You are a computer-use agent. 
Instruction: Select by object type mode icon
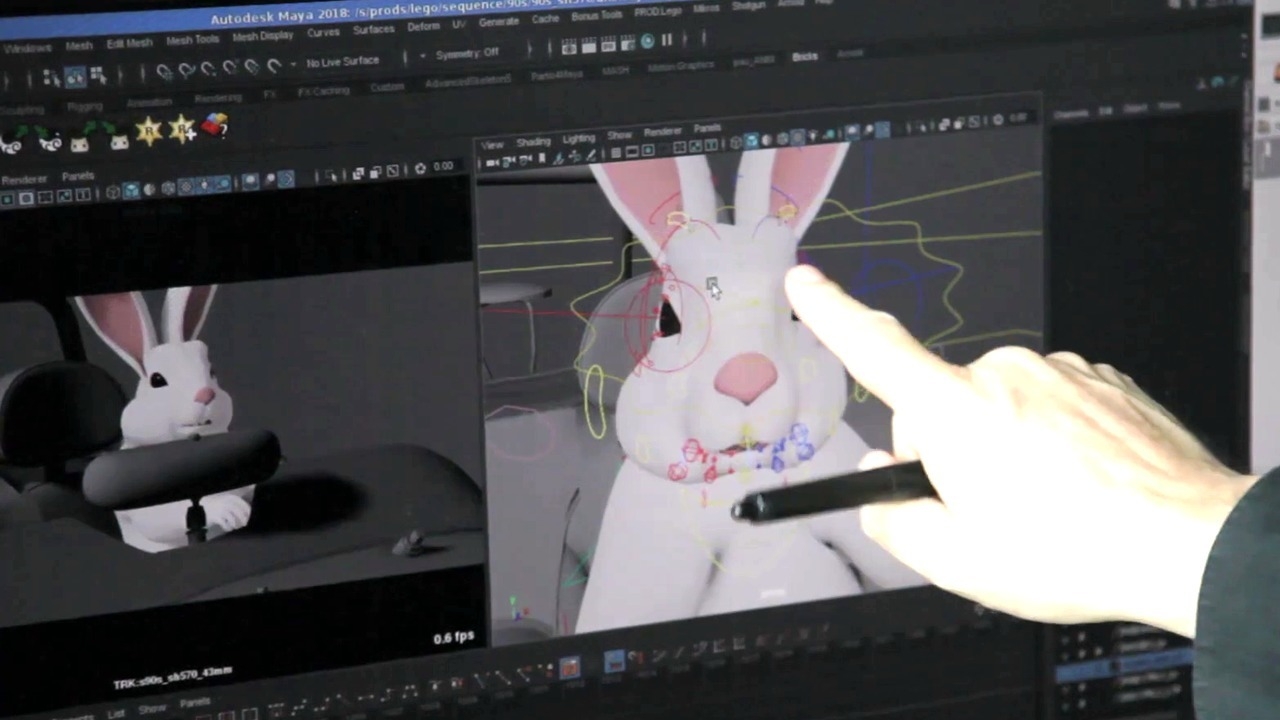(75, 76)
